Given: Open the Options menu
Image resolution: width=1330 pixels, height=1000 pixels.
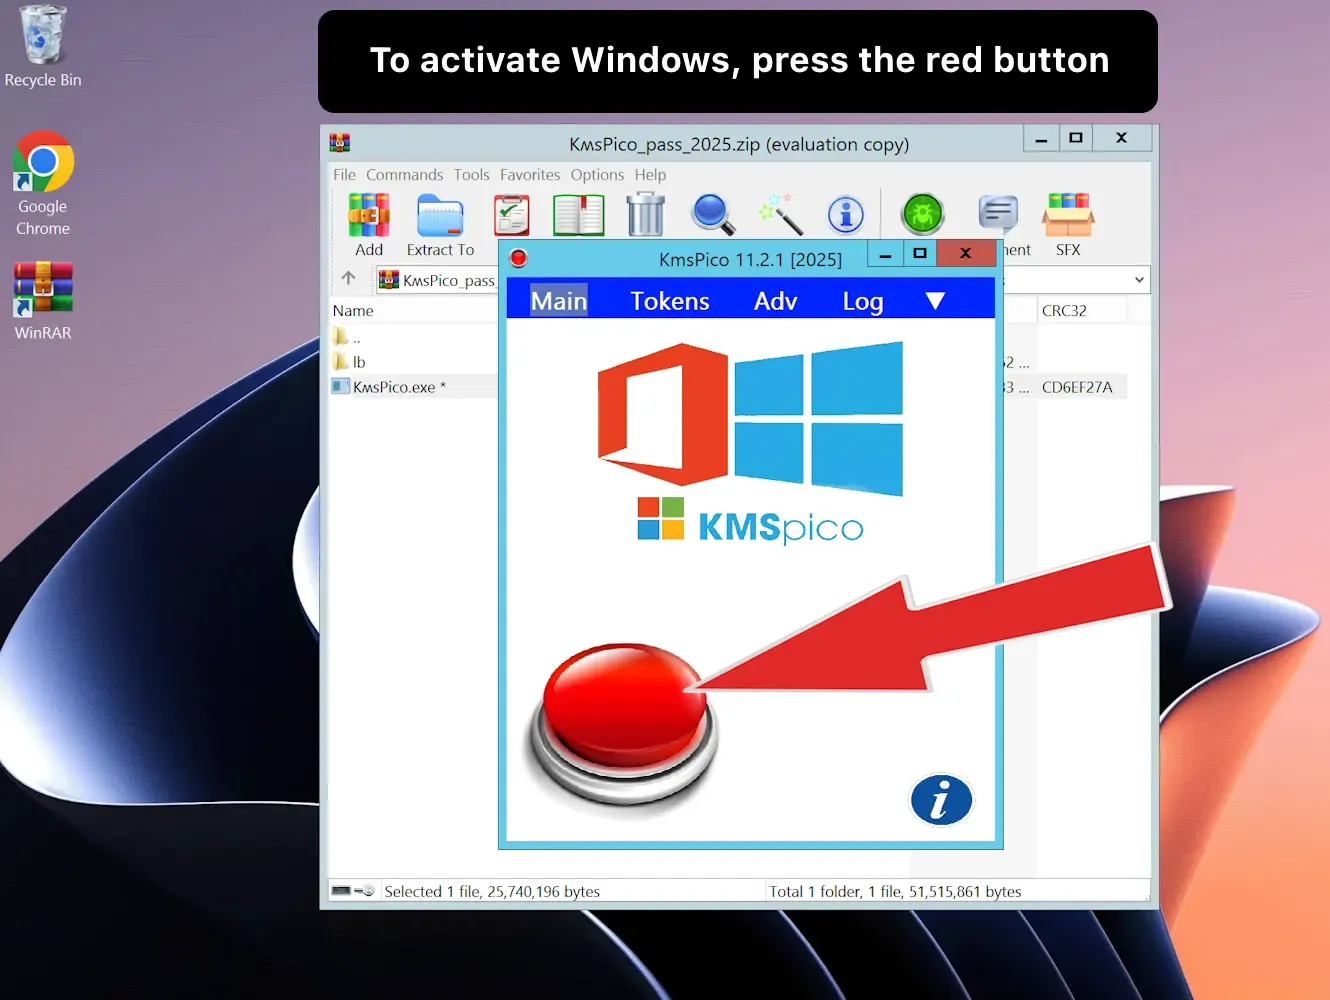Looking at the screenshot, I should pos(597,174).
